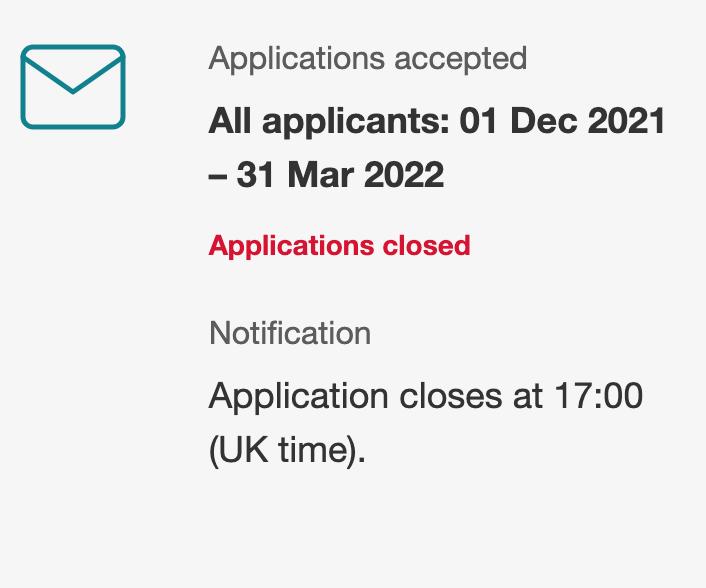
Task: Select the Notification heading label
Action: click(x=290, y=334)
